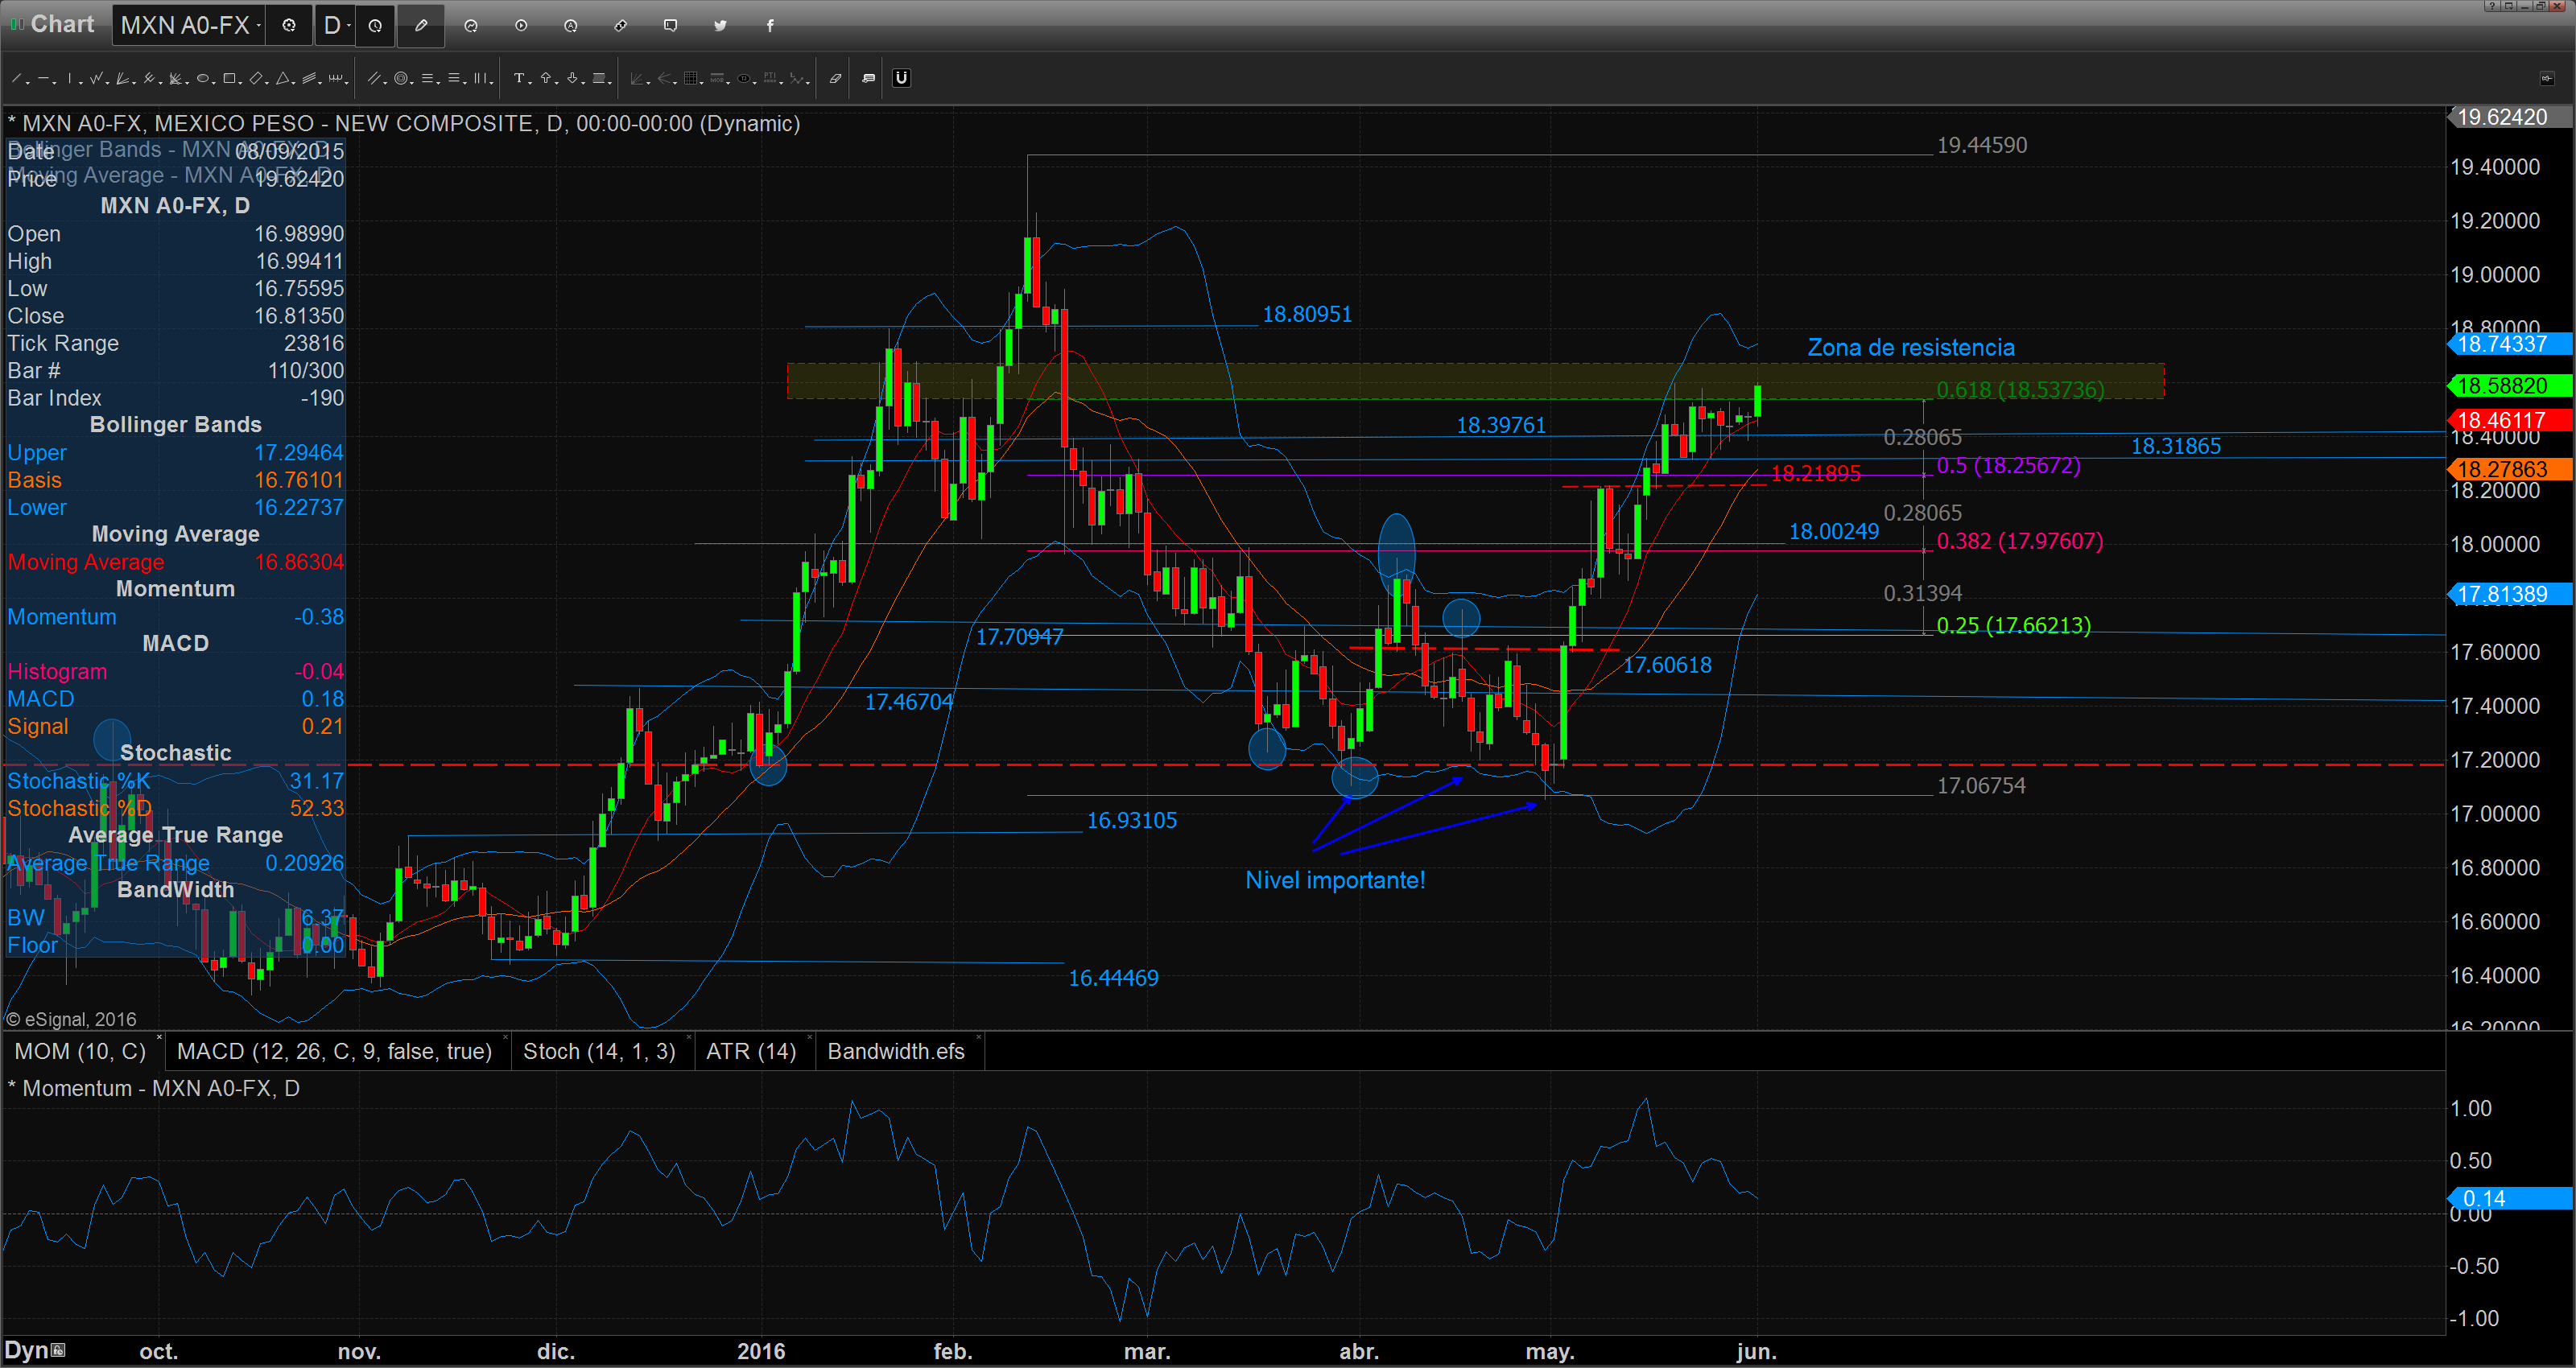2576x1368 pixels.
Task: Select the ellipse drawing tool
Action: click(202, 78)
